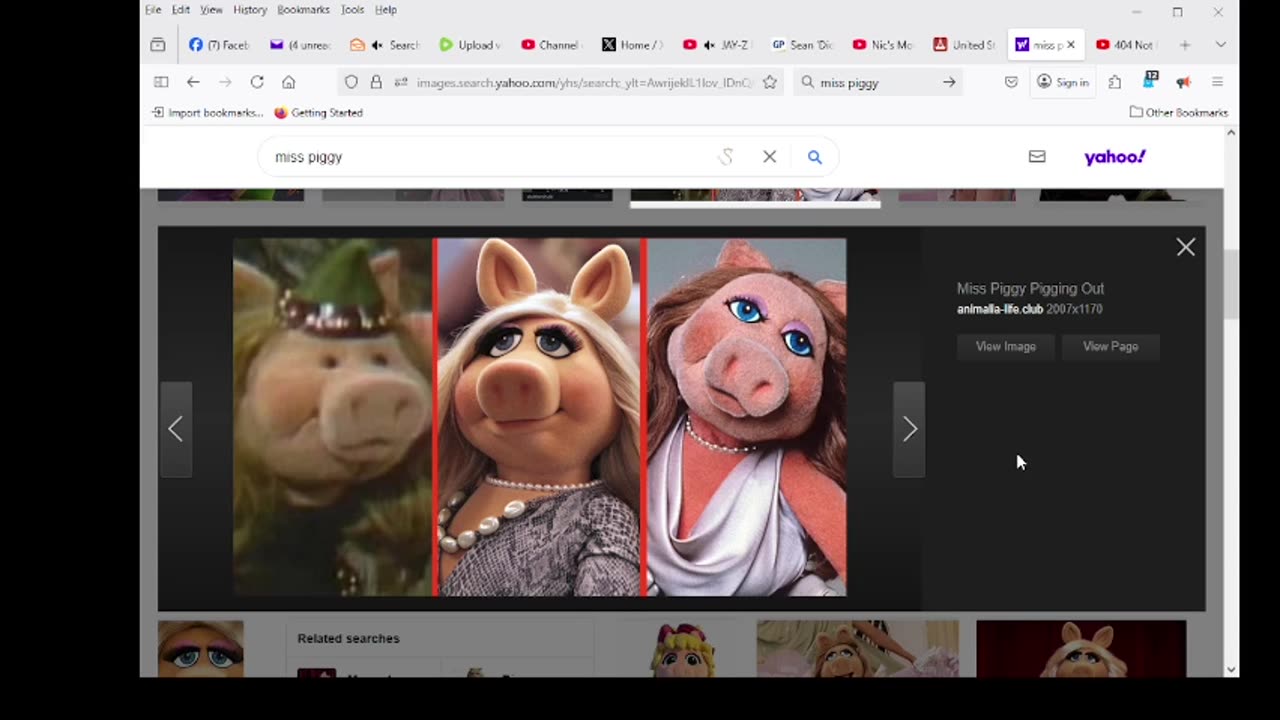
Task: Open Import bookmarks link
Action: click(x=208, y=112)
